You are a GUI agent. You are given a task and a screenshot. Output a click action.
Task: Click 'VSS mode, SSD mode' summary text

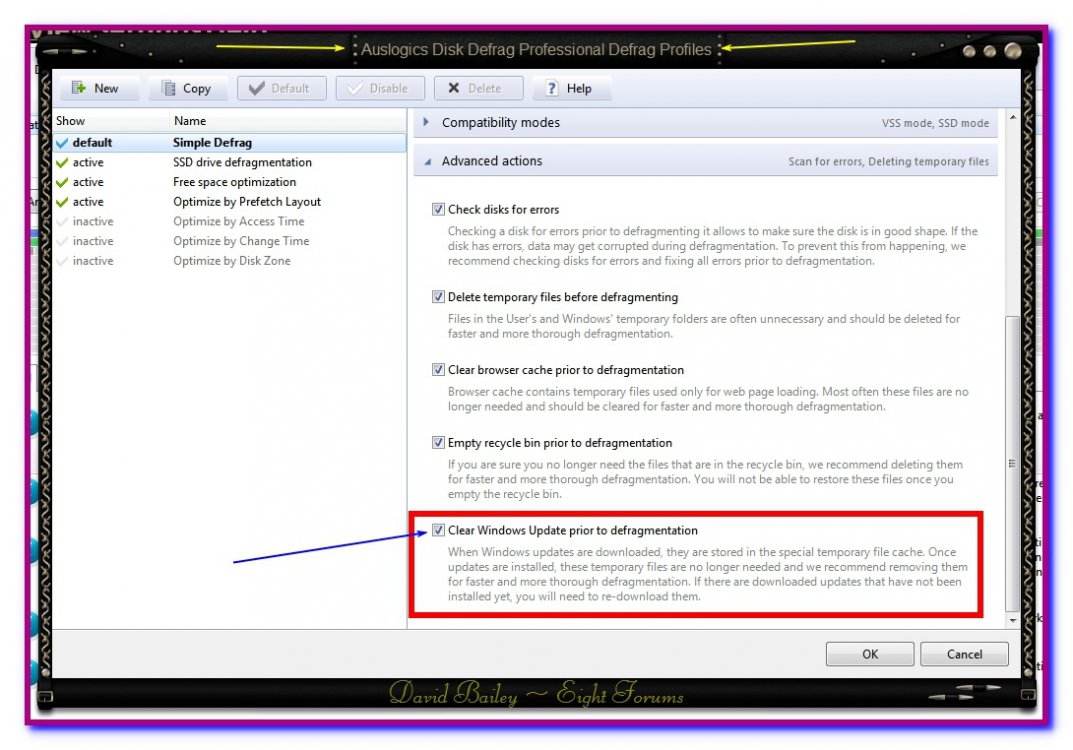[935, 123]
